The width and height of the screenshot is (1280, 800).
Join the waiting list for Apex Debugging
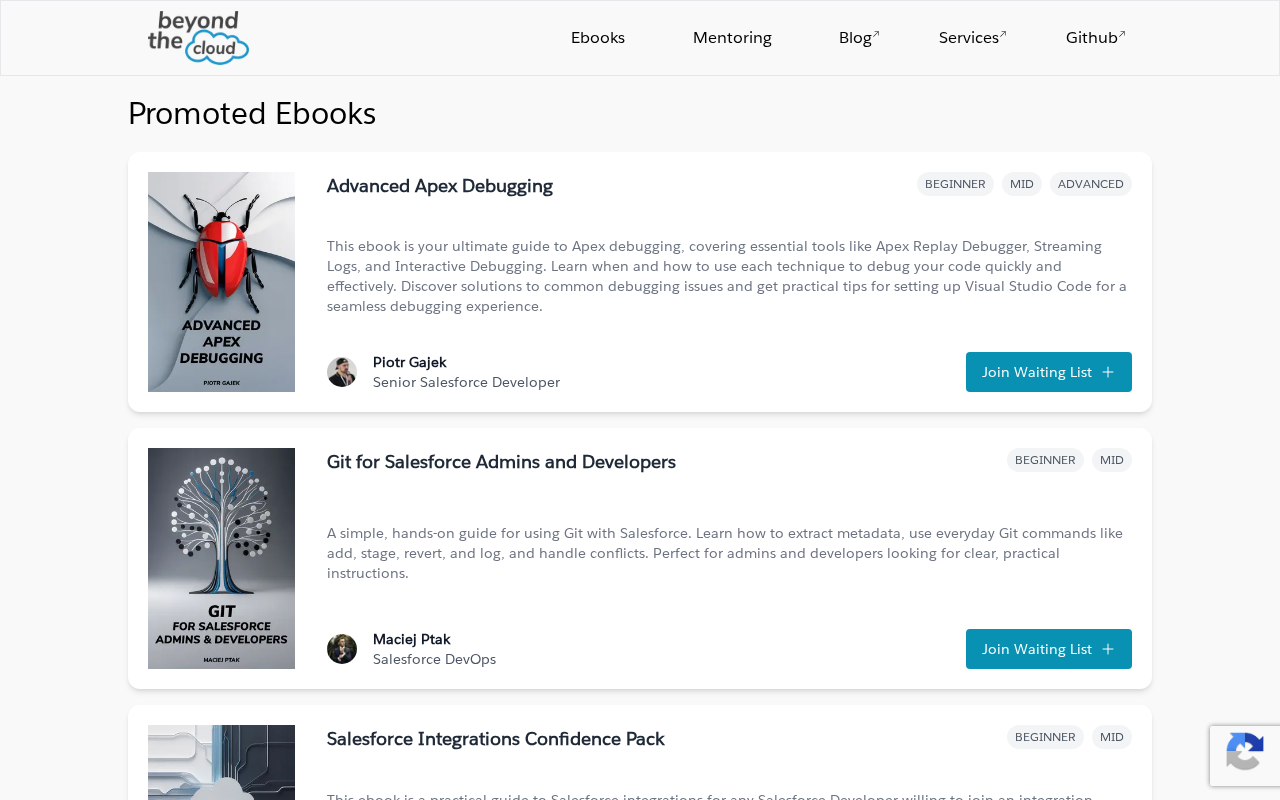click(x=1048, y=372)
